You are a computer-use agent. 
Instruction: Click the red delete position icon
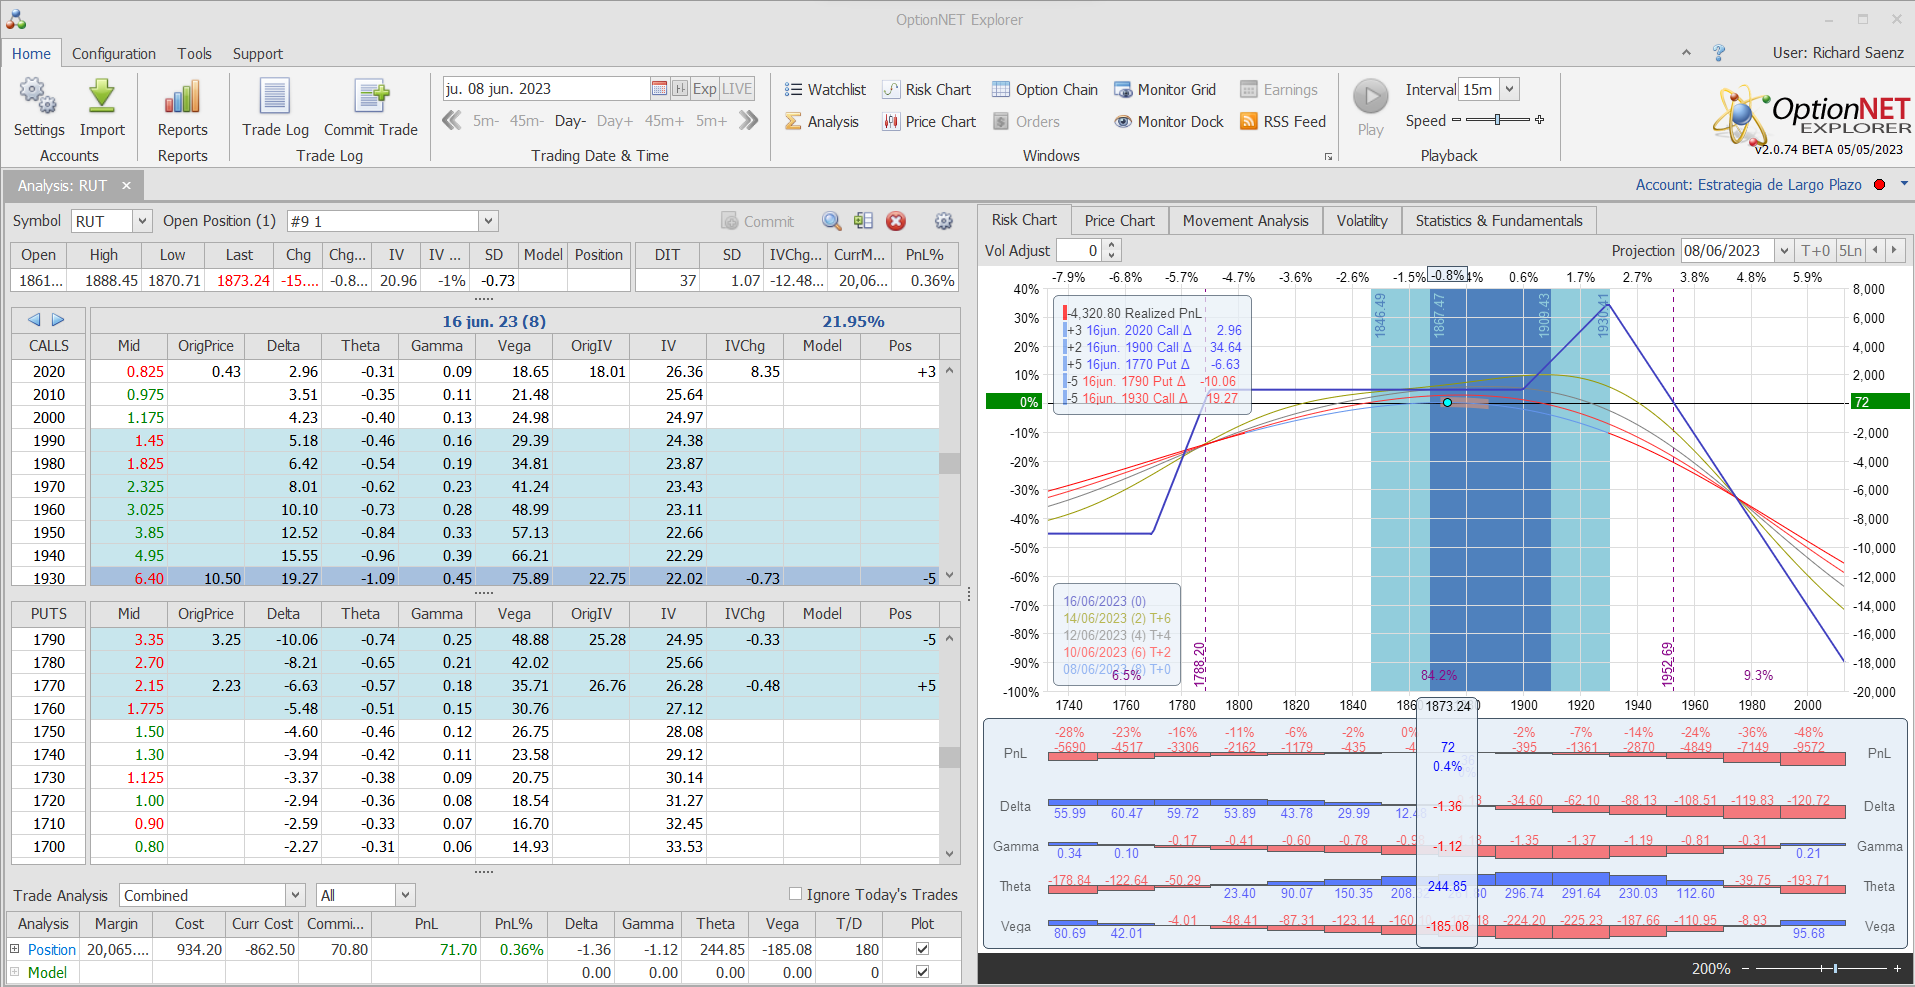tap(896, 221)
